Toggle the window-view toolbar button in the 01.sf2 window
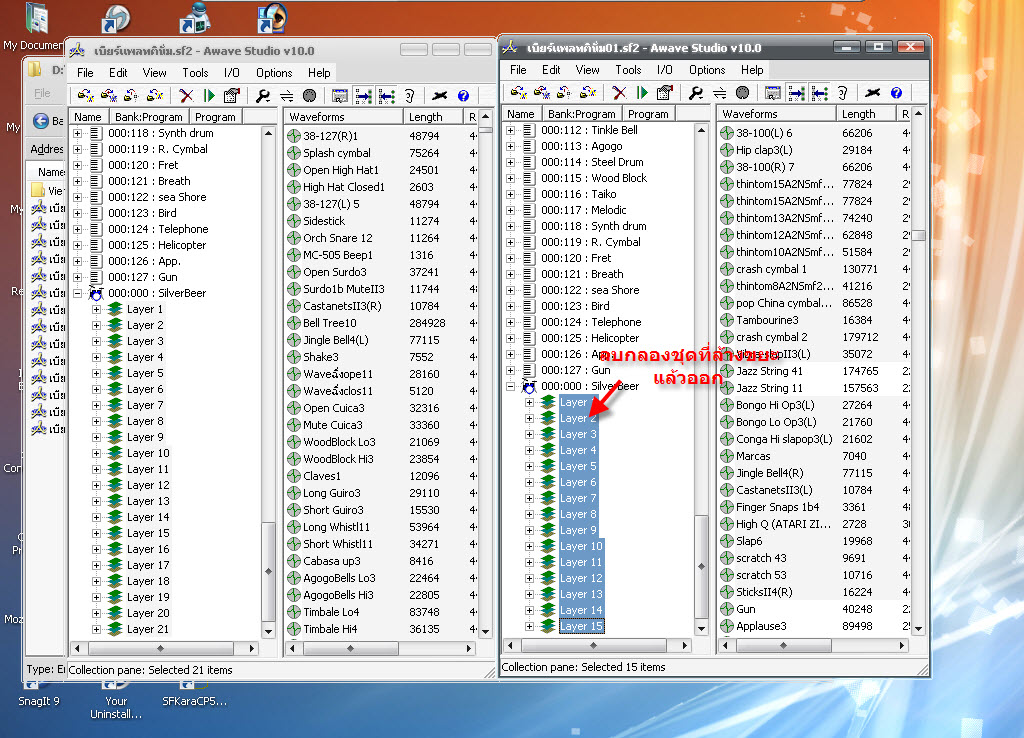The height and width of the screenshot is (738, 1024). point(772,93)
